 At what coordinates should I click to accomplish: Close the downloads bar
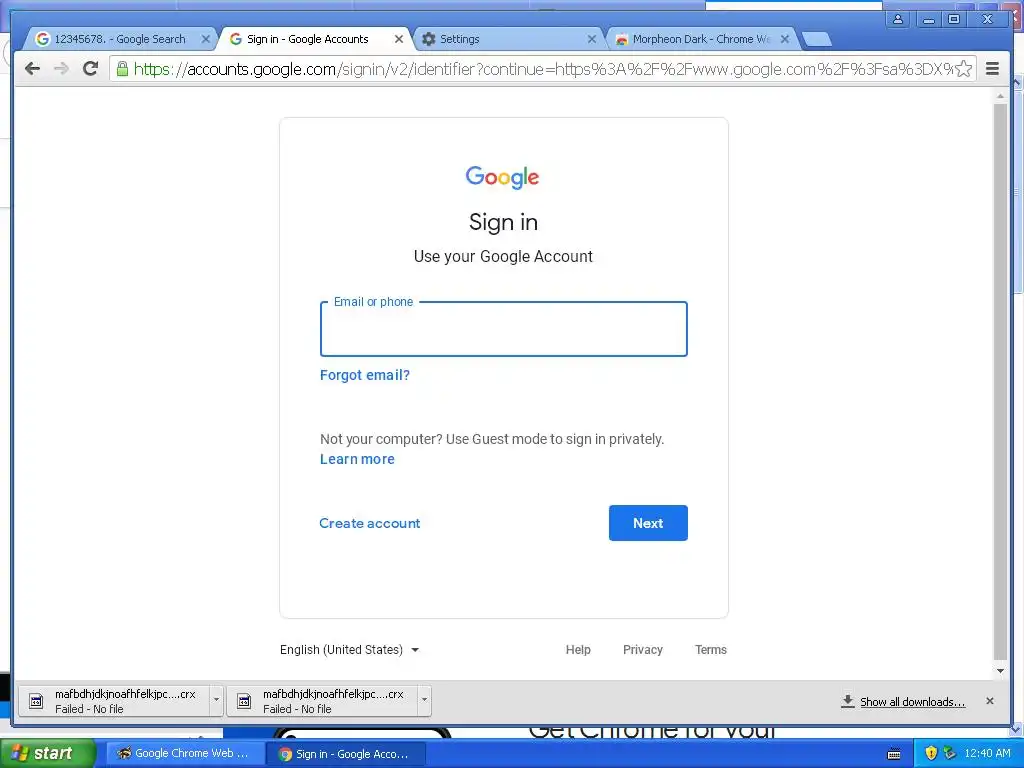pos(989,701)
